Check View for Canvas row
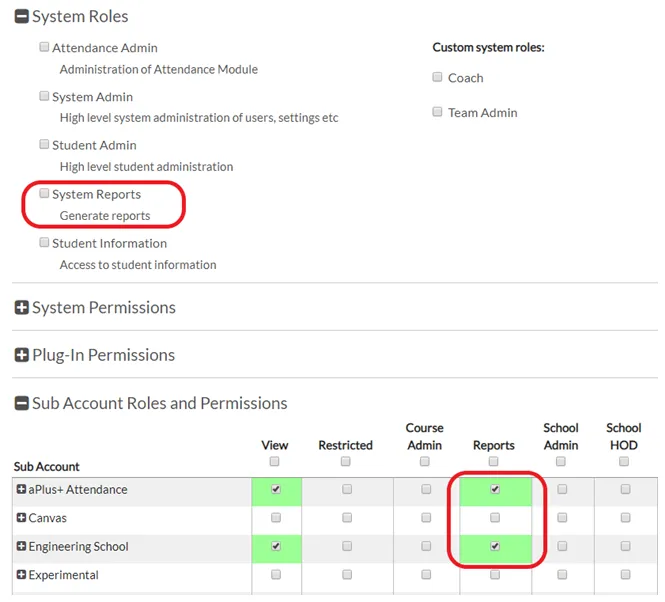 tap(276, 518)
